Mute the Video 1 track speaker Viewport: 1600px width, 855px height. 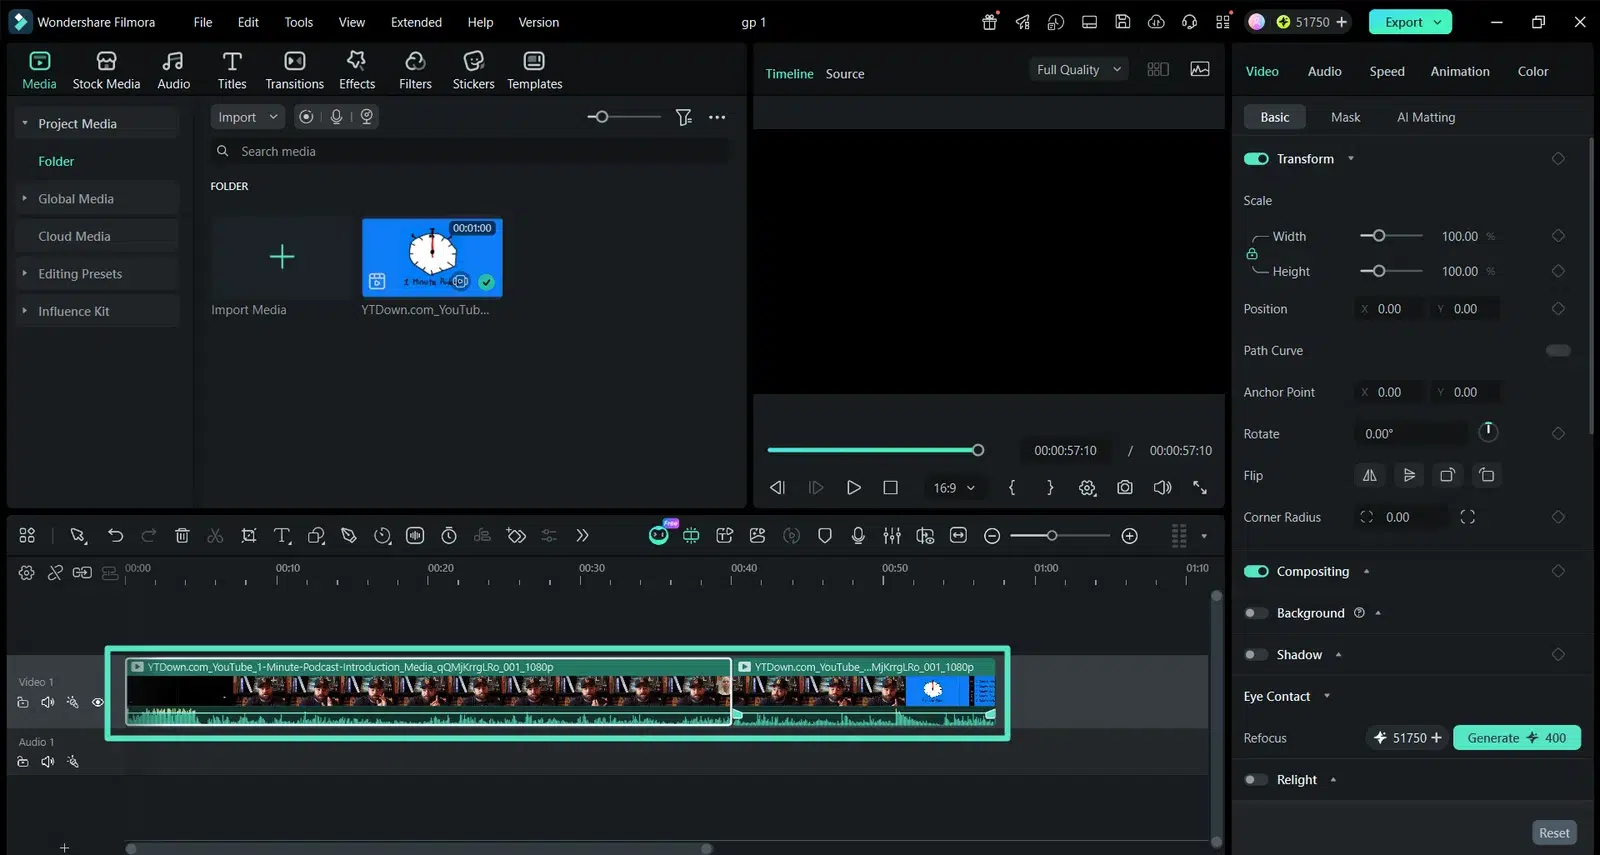pos(47,702)
